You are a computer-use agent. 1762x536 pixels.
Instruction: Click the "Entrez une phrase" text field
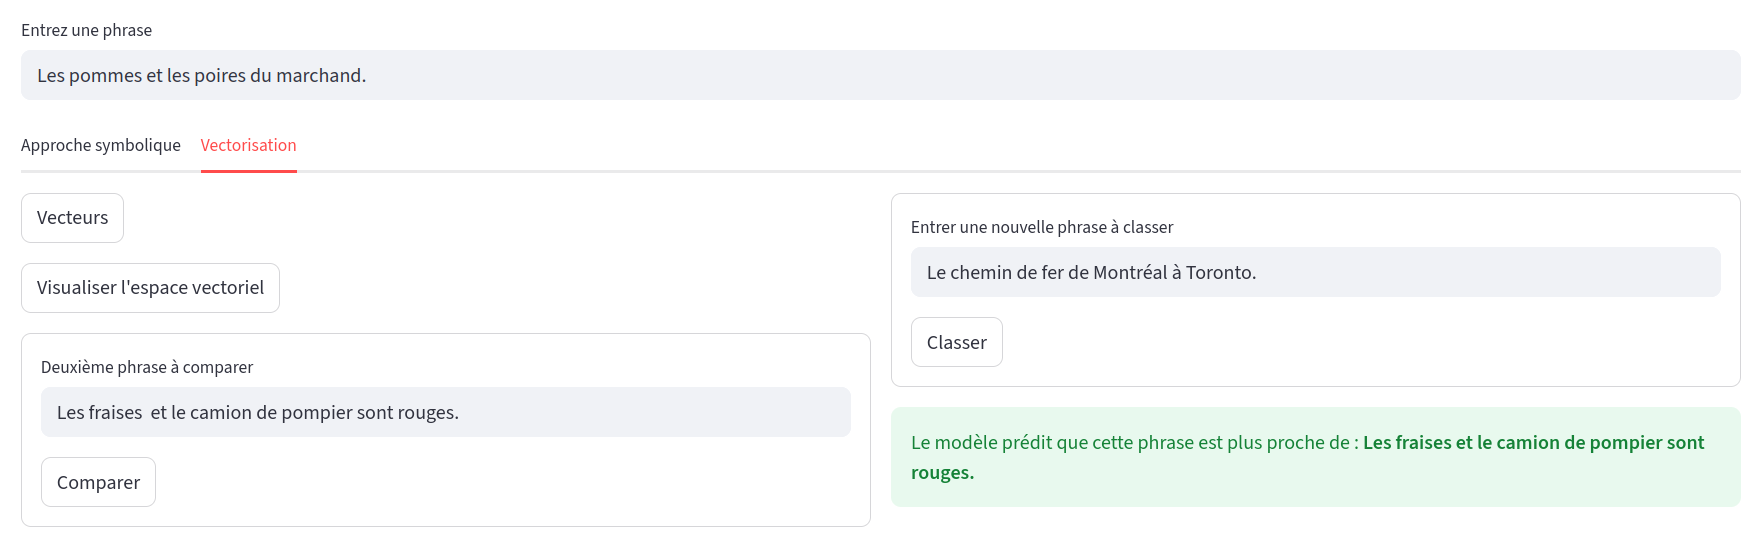880,75
